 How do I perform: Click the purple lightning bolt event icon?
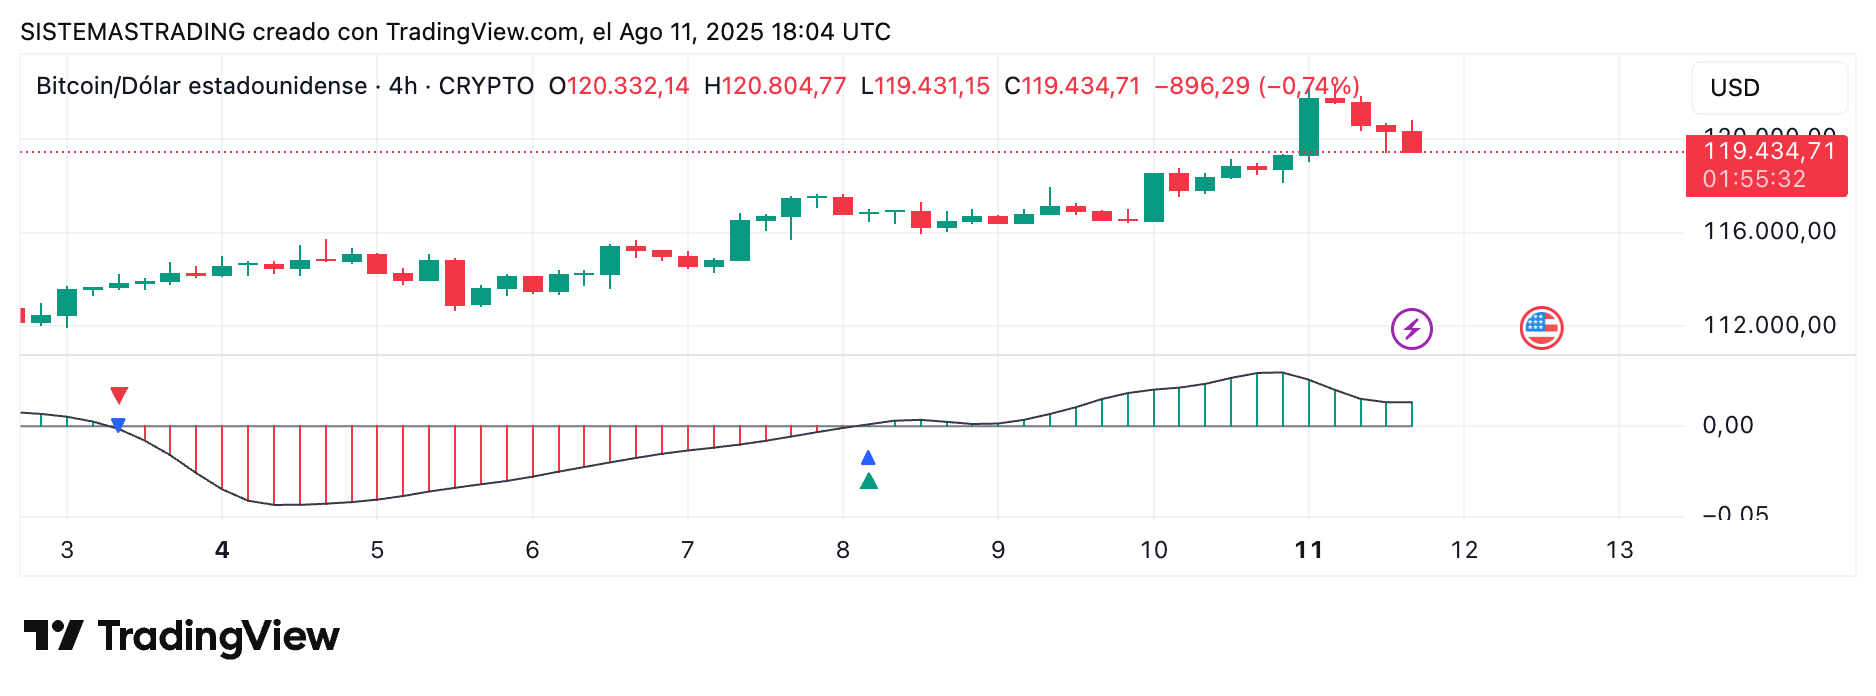1411,328
